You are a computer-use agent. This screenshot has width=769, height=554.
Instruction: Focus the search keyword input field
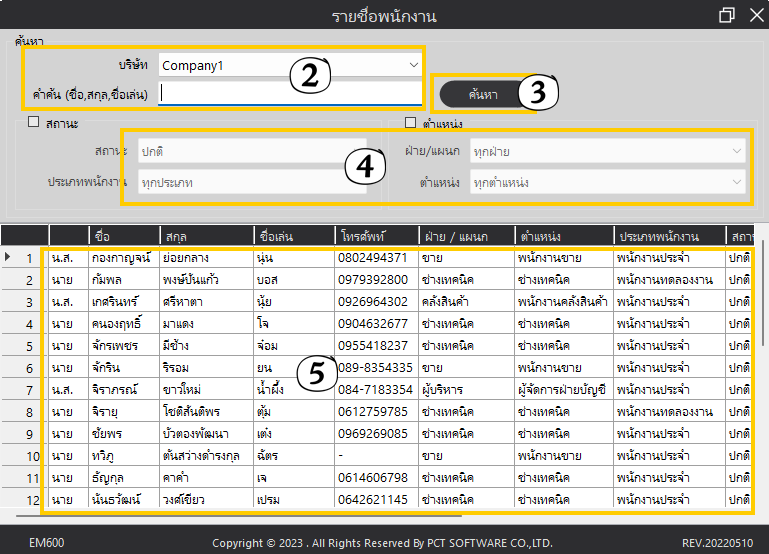click(x=290, y=93)
